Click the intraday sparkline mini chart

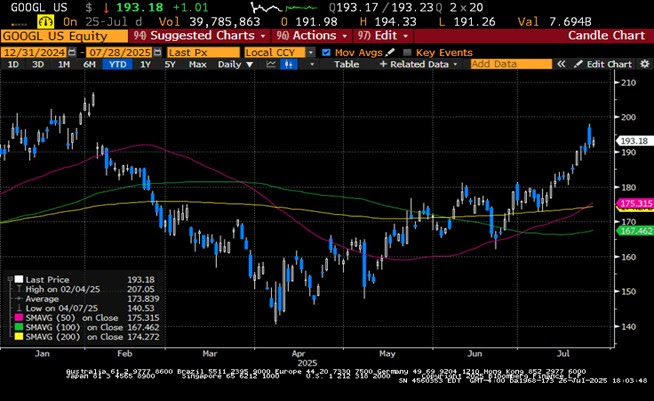pyautogui.click(x=284, y=8)
